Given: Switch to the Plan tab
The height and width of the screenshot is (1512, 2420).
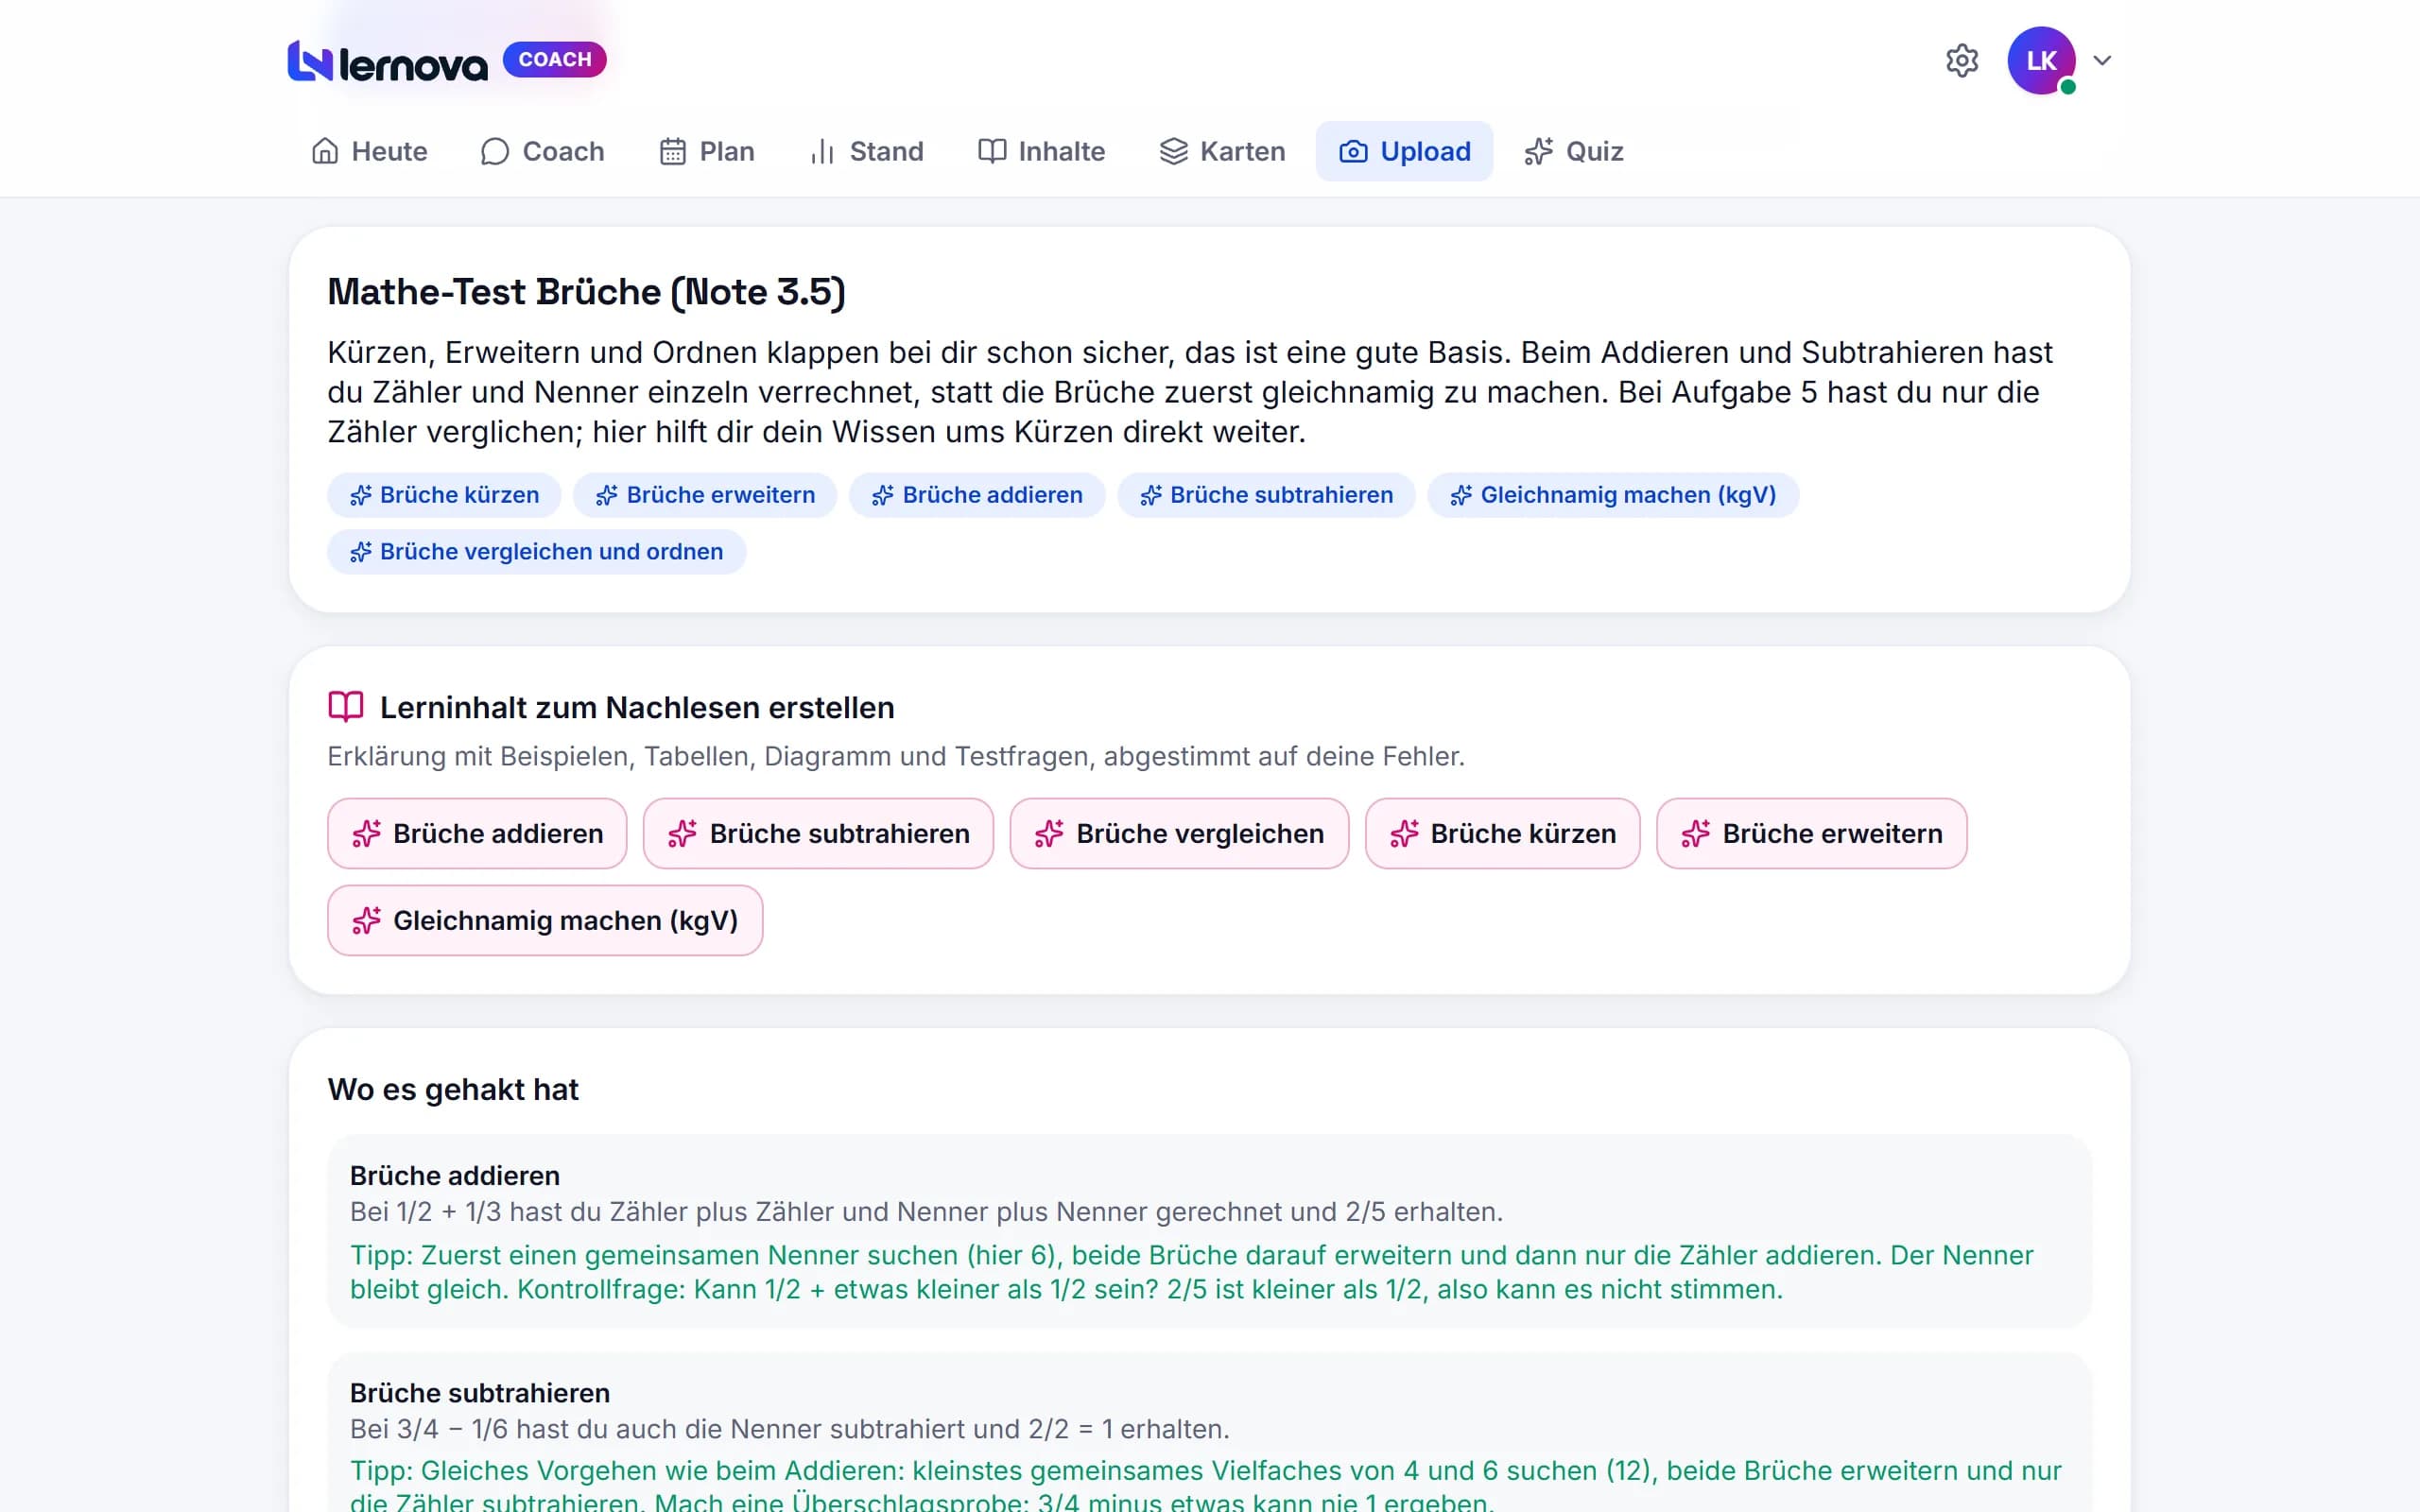Looking at the screenshot, I should (x=707, y=151).
